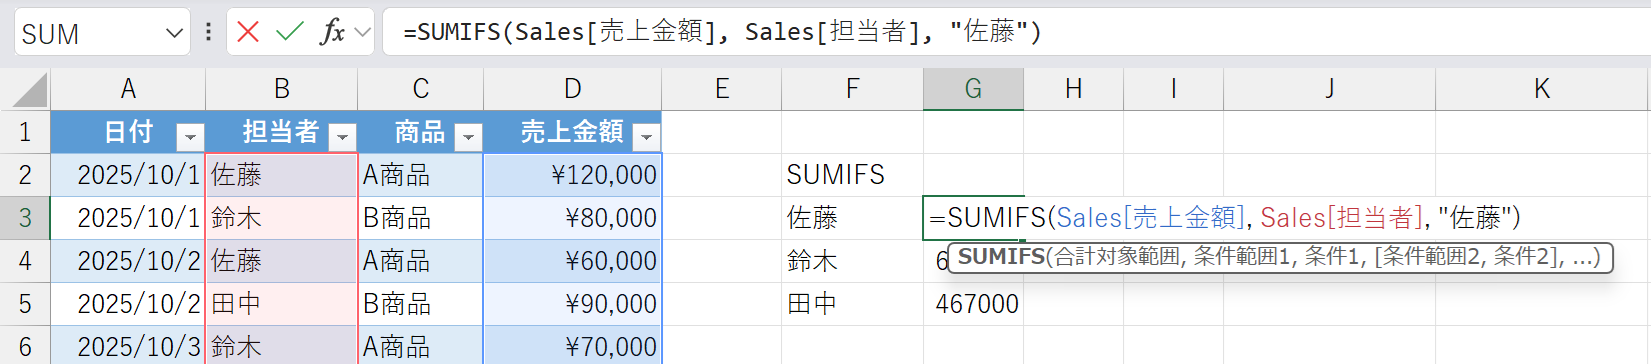Click B商品 in row 5
Screen dimensions: 1651x364
(x=421, y=304)
